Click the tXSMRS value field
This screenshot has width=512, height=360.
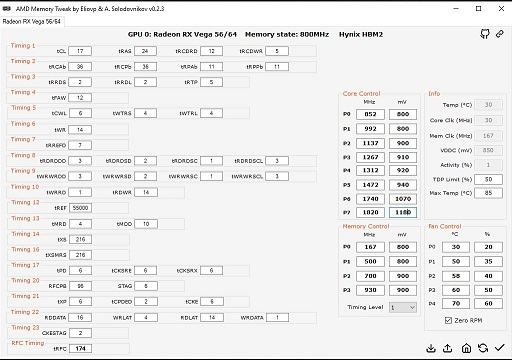80,255
